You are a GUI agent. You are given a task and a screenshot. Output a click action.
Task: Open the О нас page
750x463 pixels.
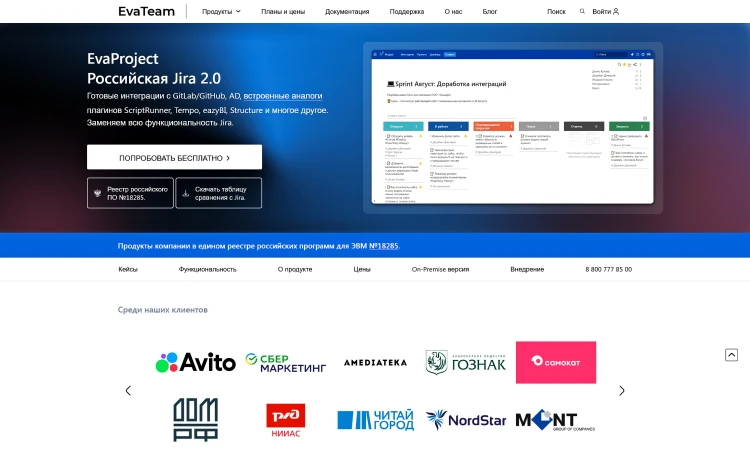[x=453, y=11]
